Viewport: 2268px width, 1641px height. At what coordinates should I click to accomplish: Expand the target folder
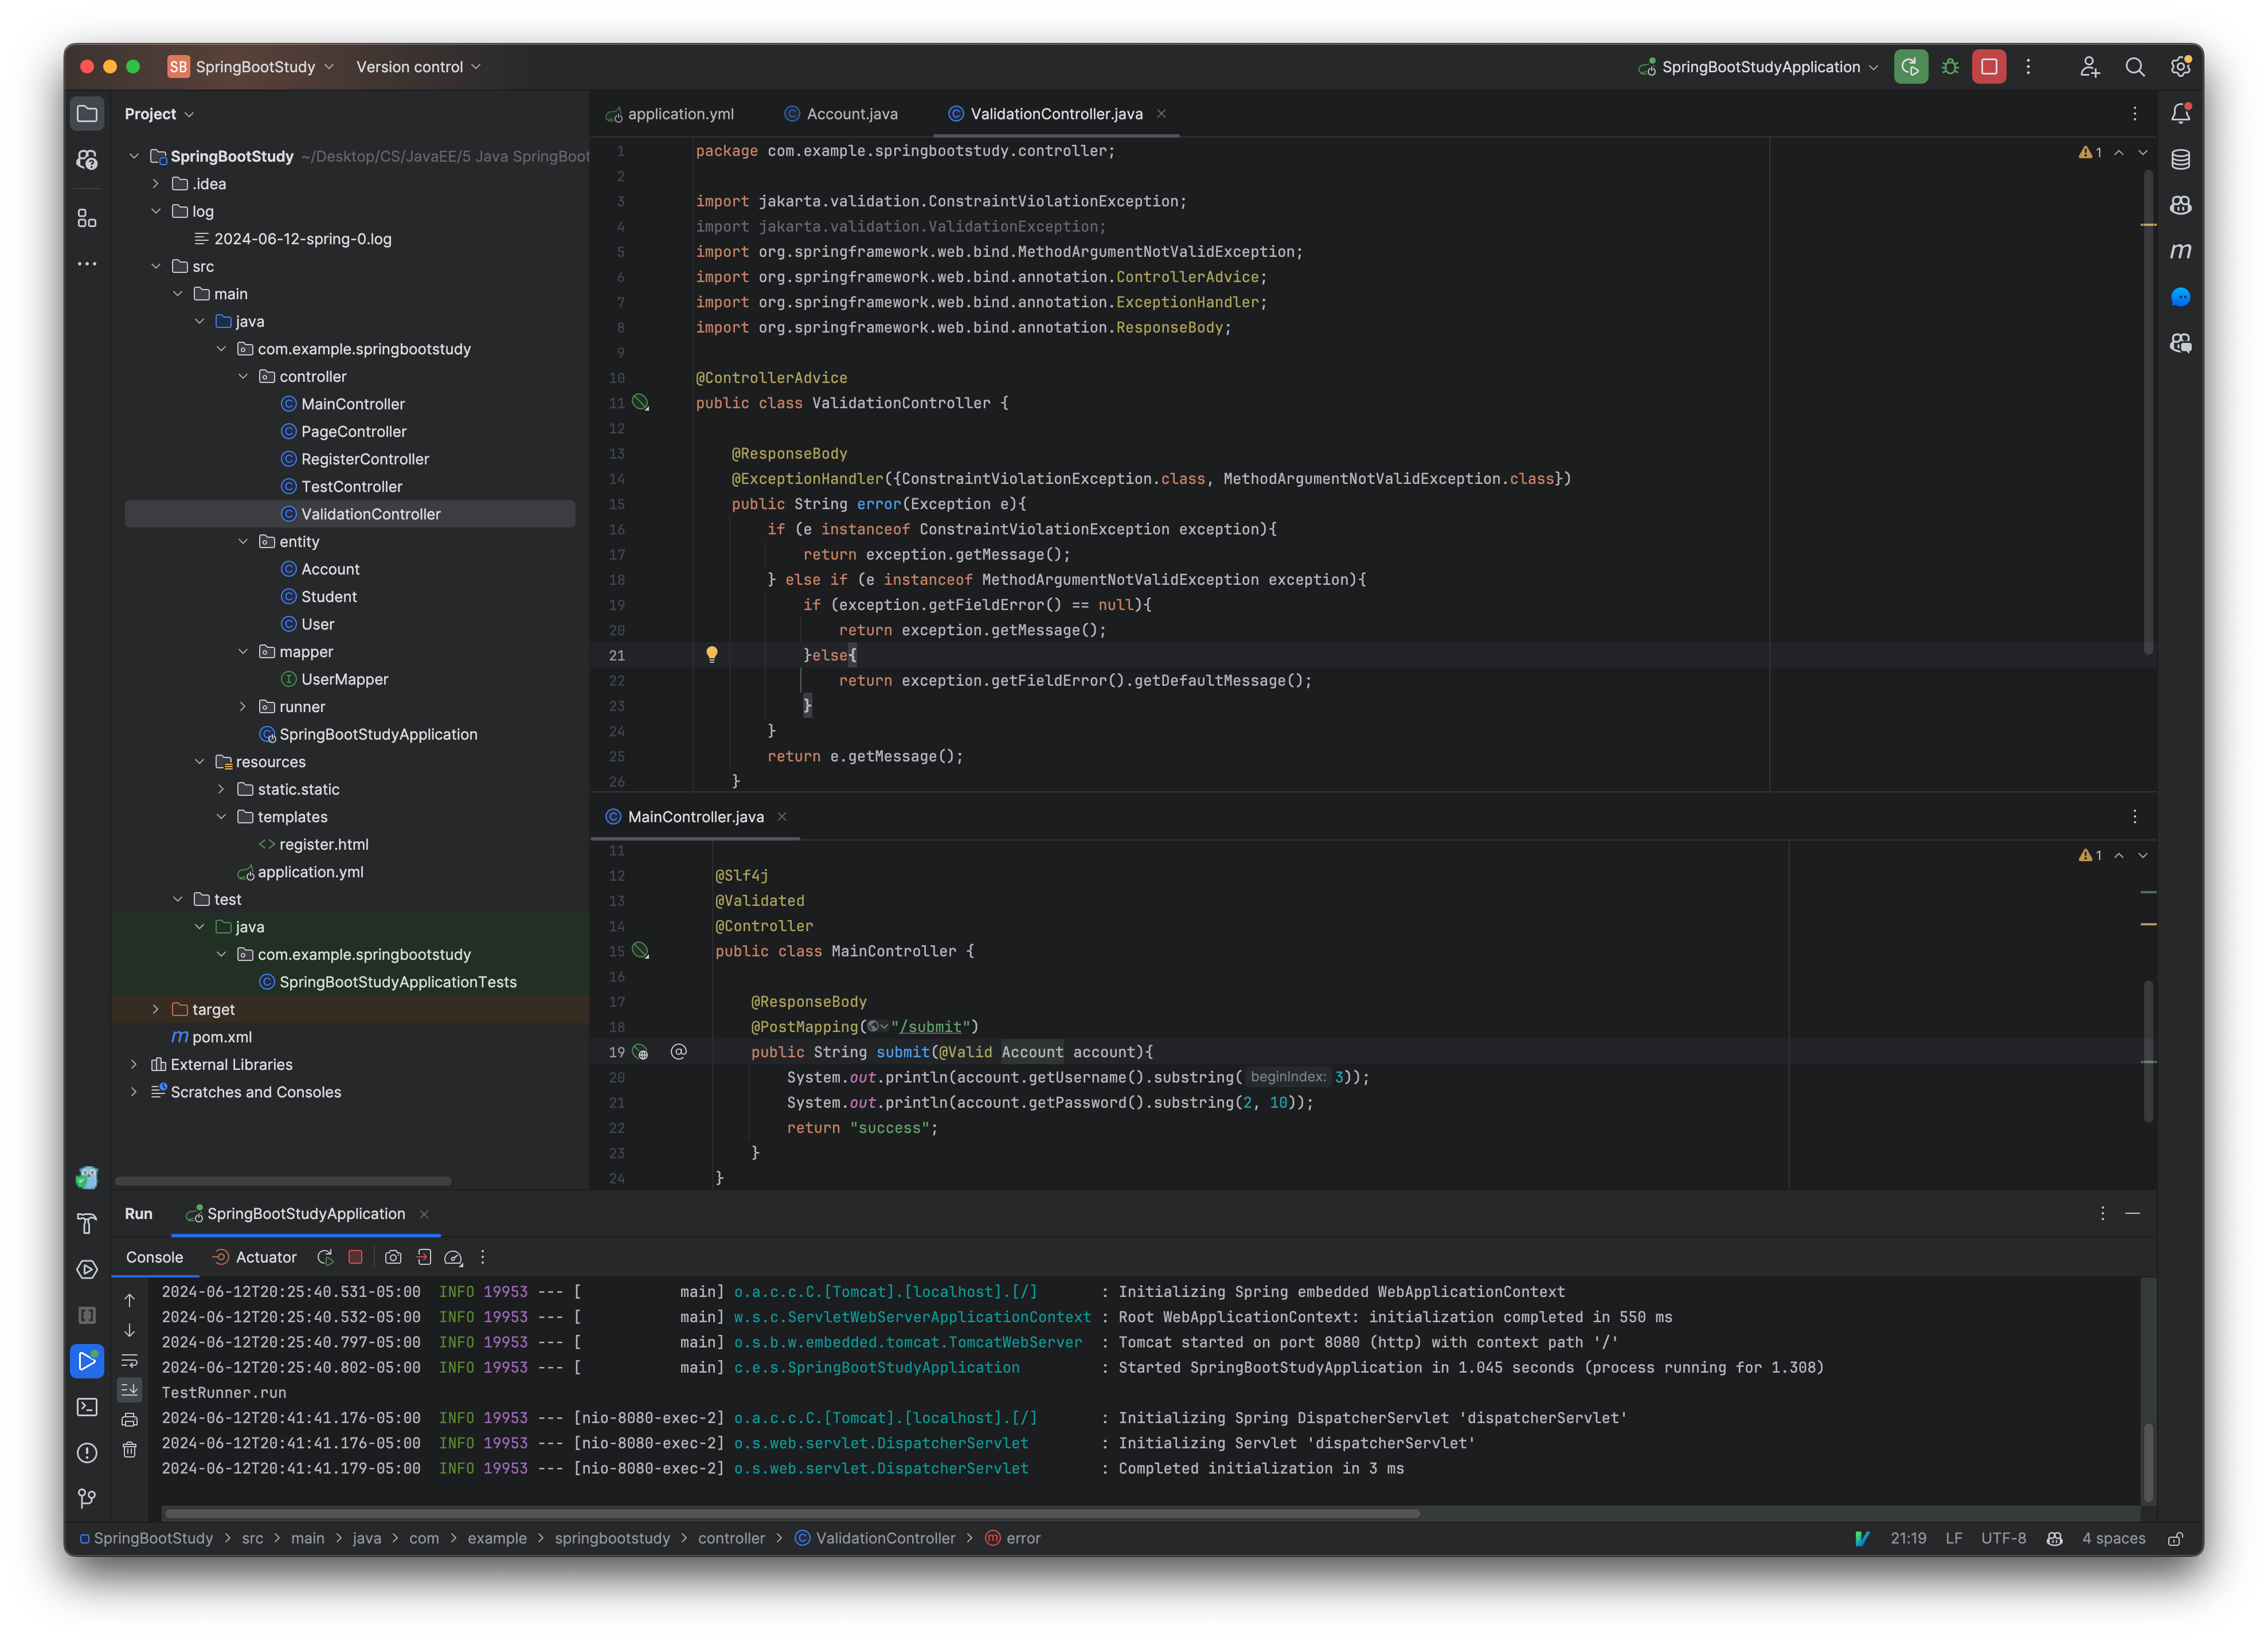coord(156,1009)
